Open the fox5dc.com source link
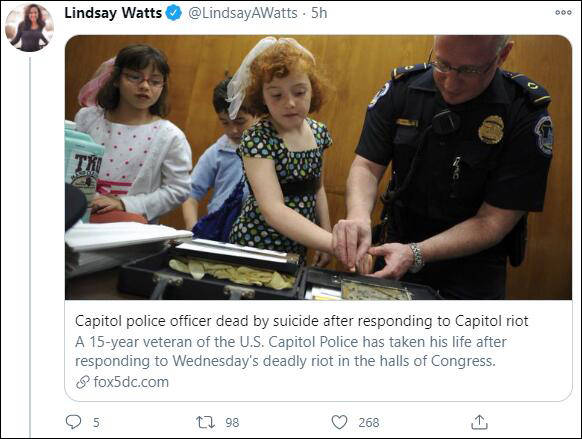Image resolution: width=582 pixels, height=439 pixels. coord(131,382)
